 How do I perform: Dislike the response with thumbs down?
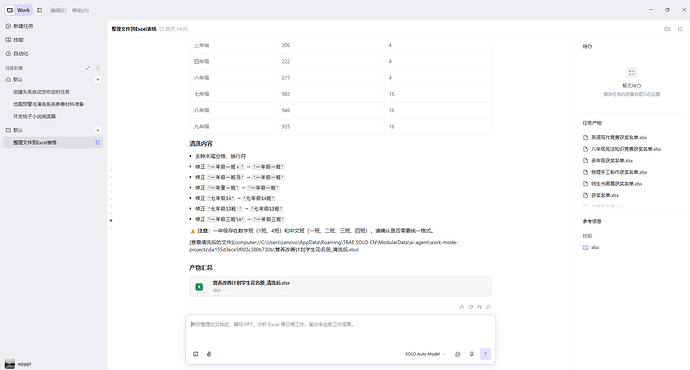click(x=470, y=307)
